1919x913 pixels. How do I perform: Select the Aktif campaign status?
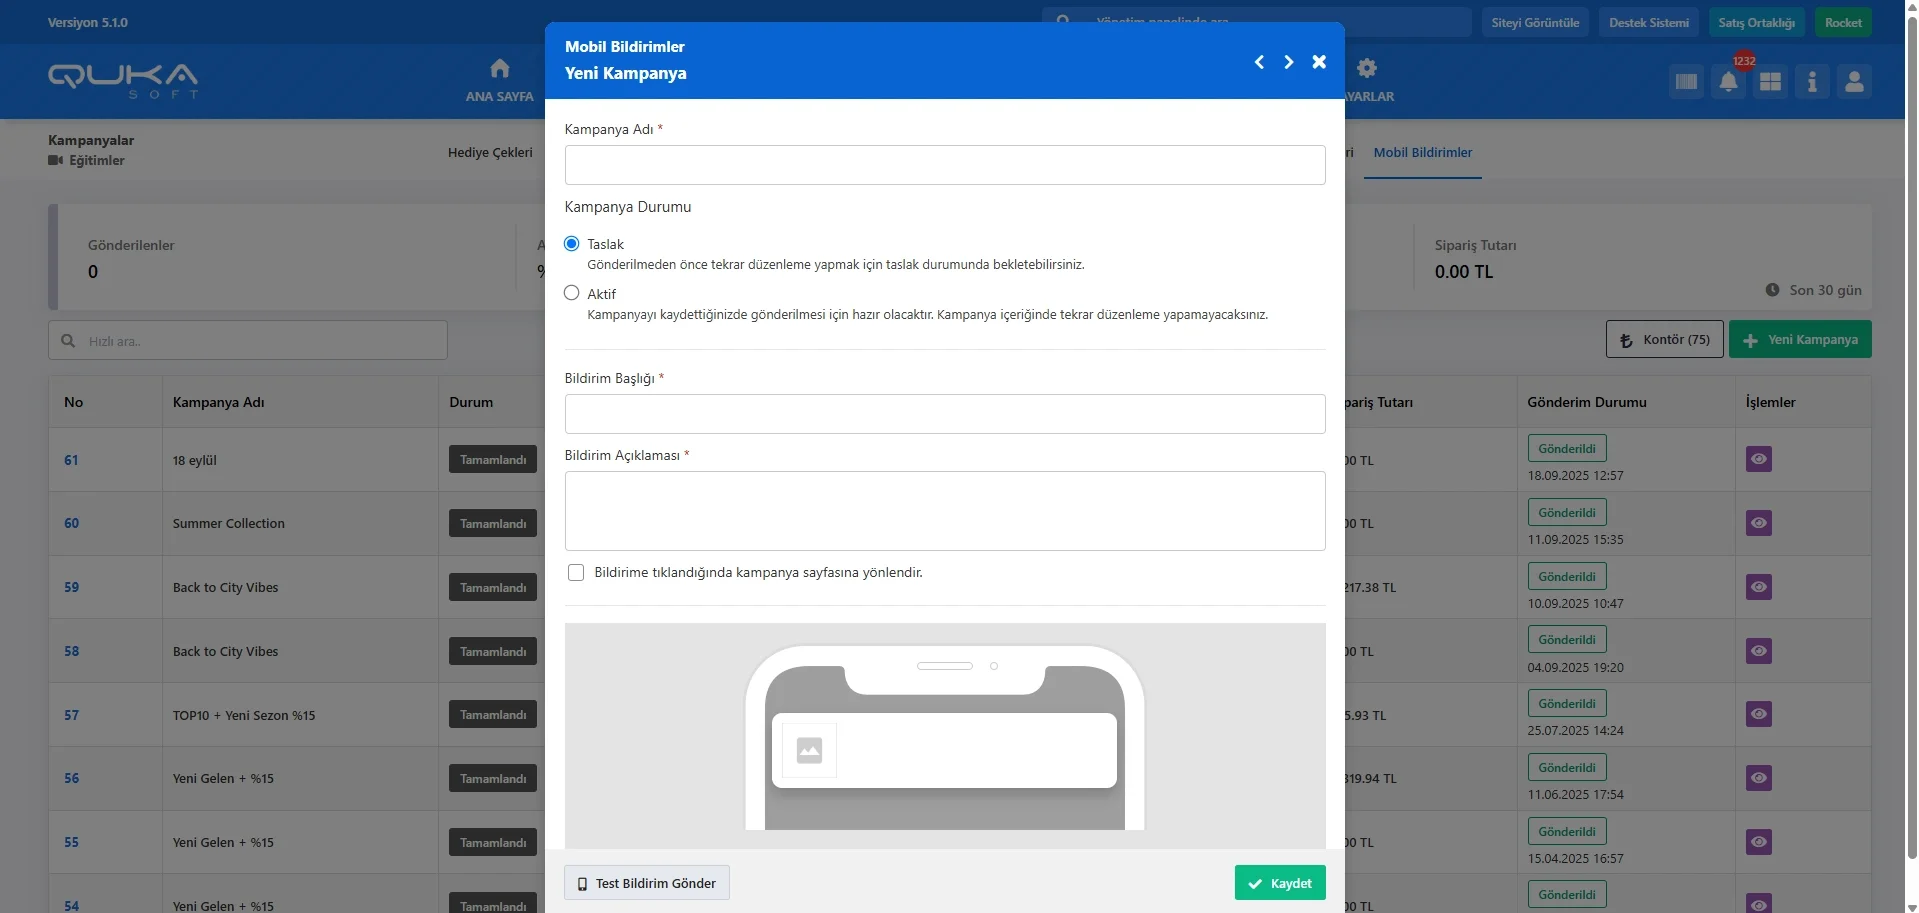[572, 293]
